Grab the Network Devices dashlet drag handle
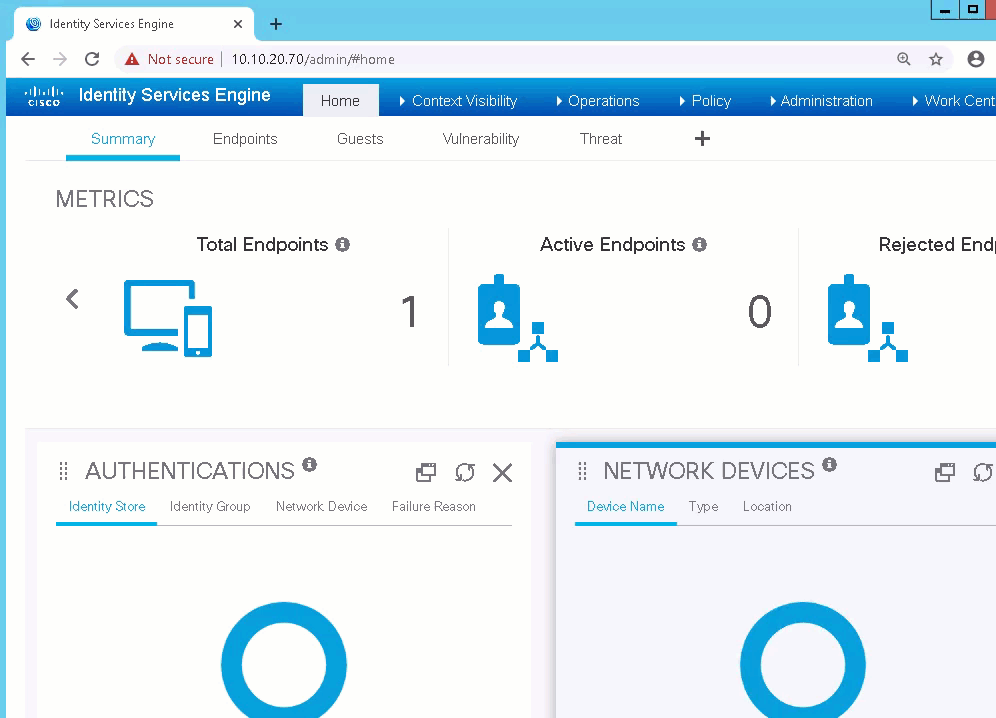The height and width of the screenshot is (718, 996). [582, 471]
